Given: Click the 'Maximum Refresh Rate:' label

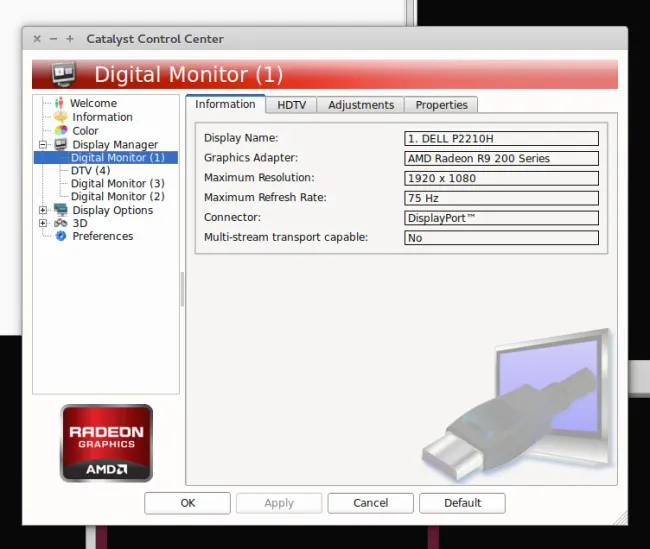Looking at the screenshot, I should point(265,197).
